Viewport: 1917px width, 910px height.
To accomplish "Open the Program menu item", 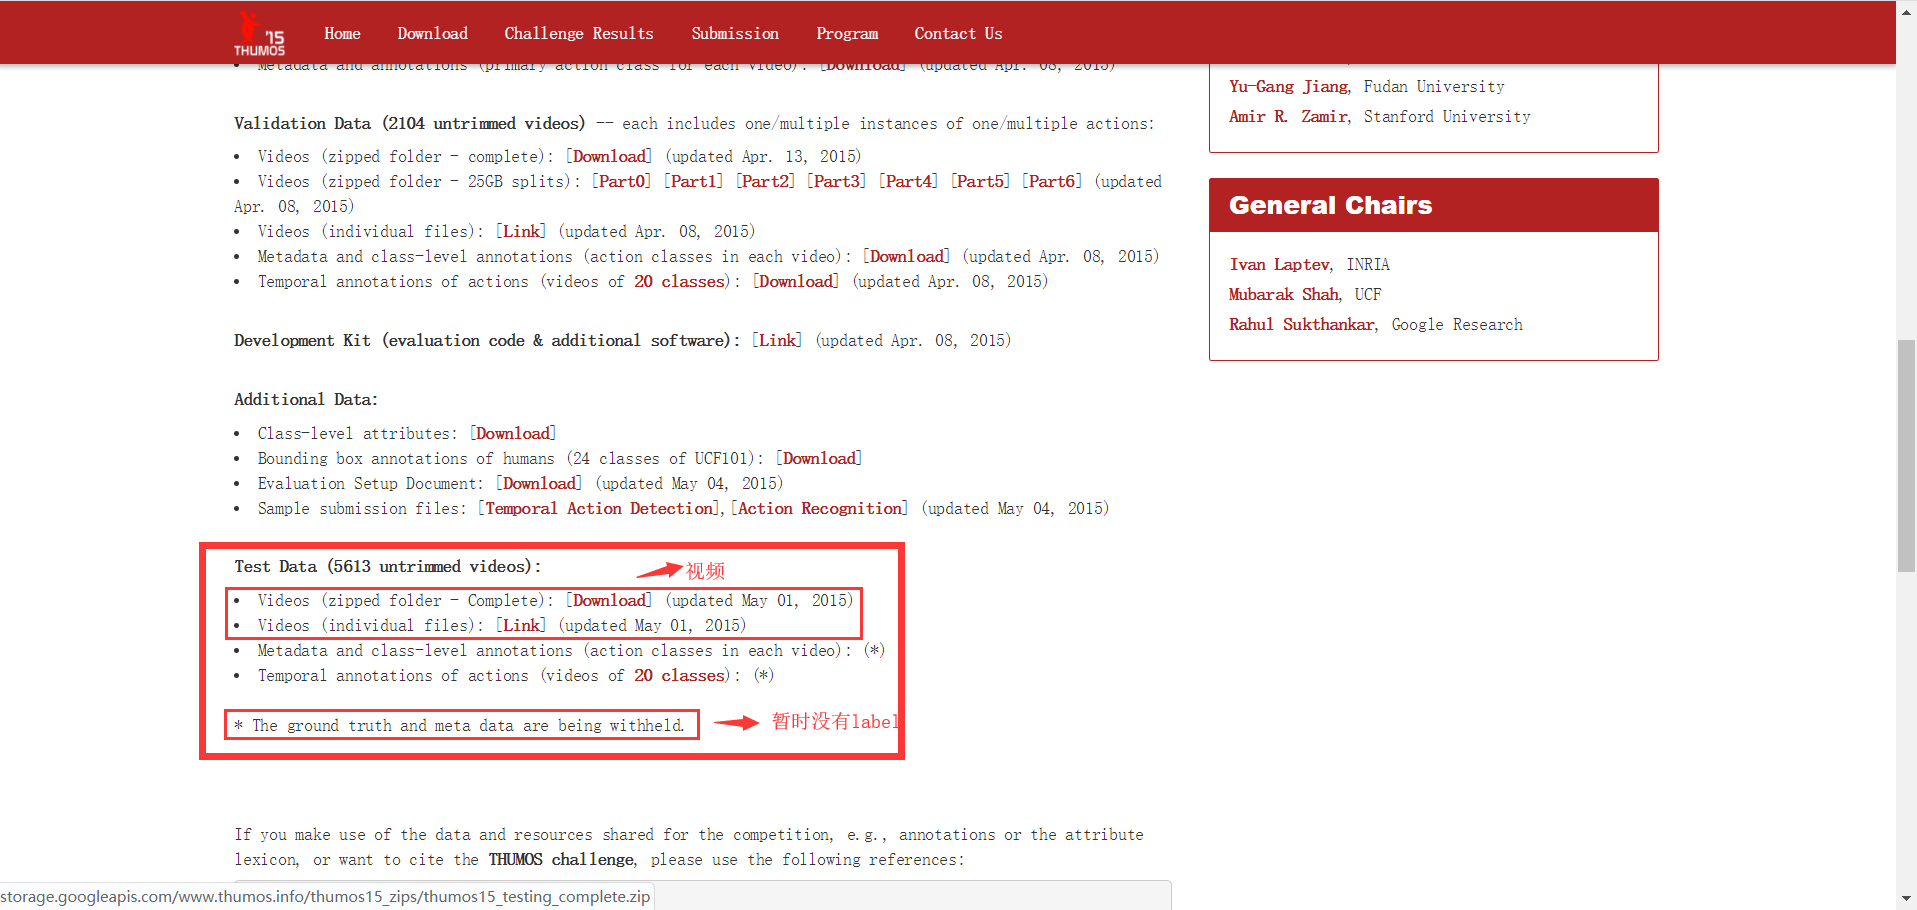I will pyautogui.click(x=847, y=34).
